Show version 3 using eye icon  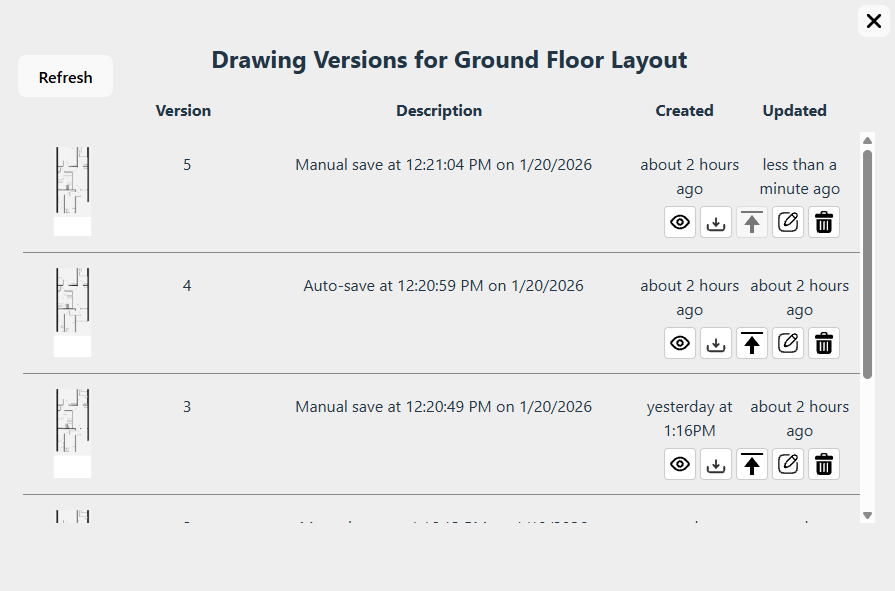click(680, 464)
